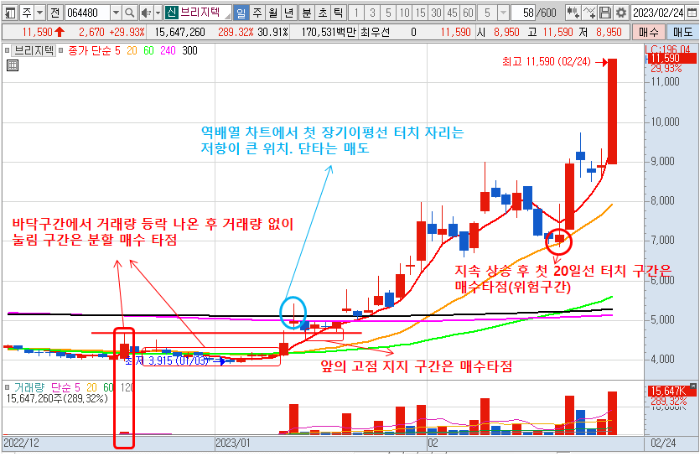Click the 2,670 price change value
Image resolution: width=700 pixels, height=454 pixels.
coord(92,32)
